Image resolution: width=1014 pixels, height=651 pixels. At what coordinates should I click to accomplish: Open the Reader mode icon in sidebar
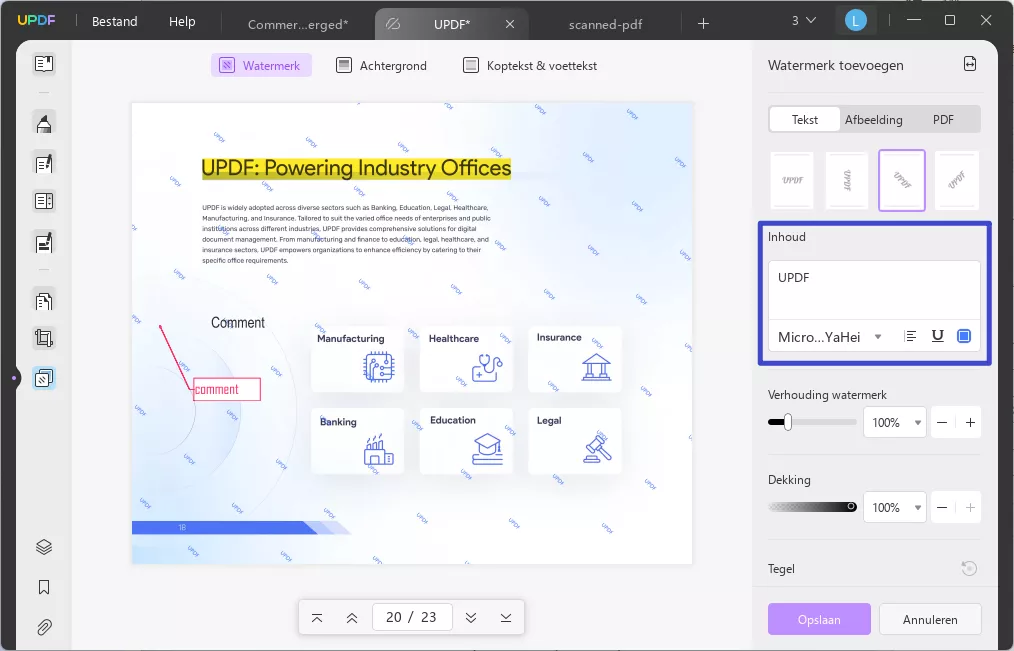click(44, 63)
